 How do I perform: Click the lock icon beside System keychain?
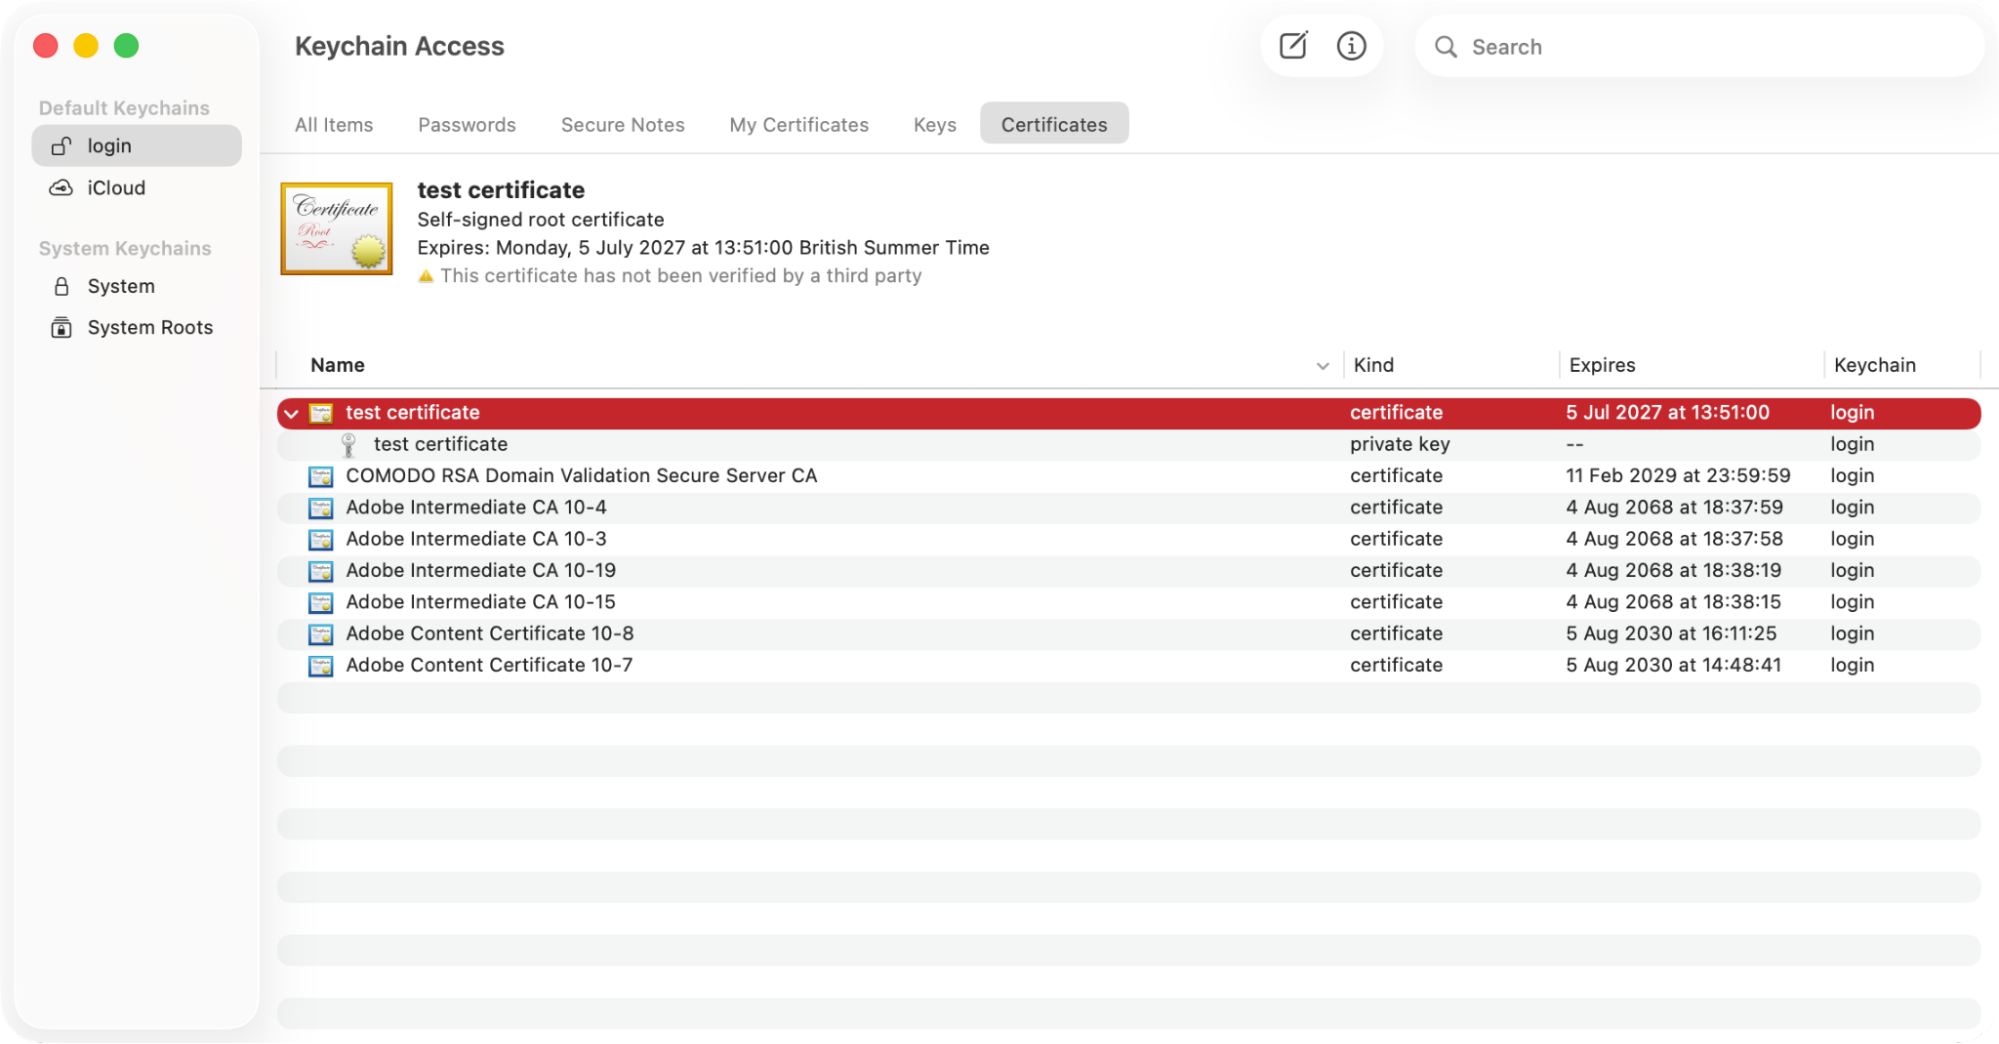tap(62, 286)
